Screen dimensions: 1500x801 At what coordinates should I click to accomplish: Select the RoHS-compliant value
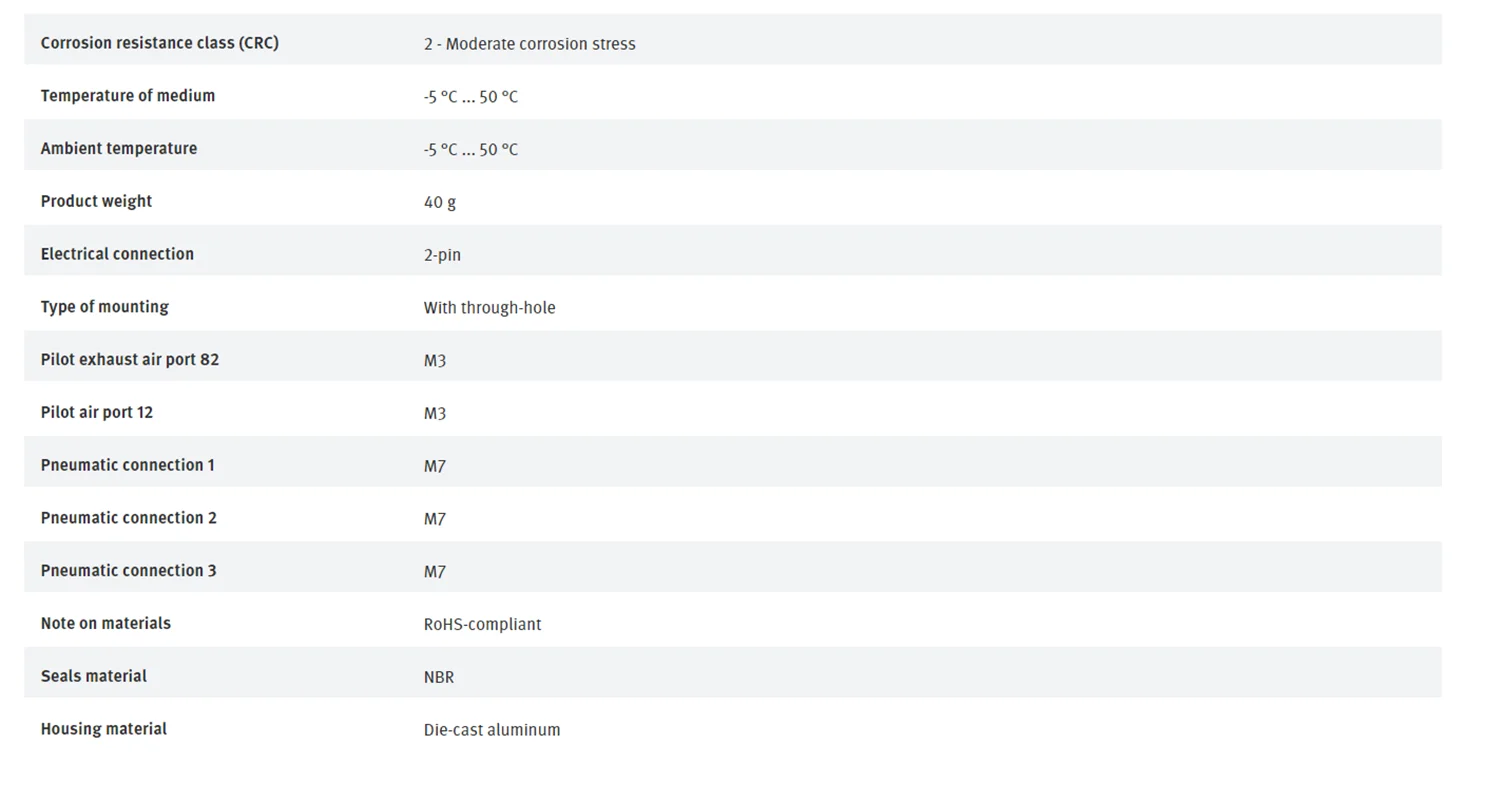(x=482, y=625)
